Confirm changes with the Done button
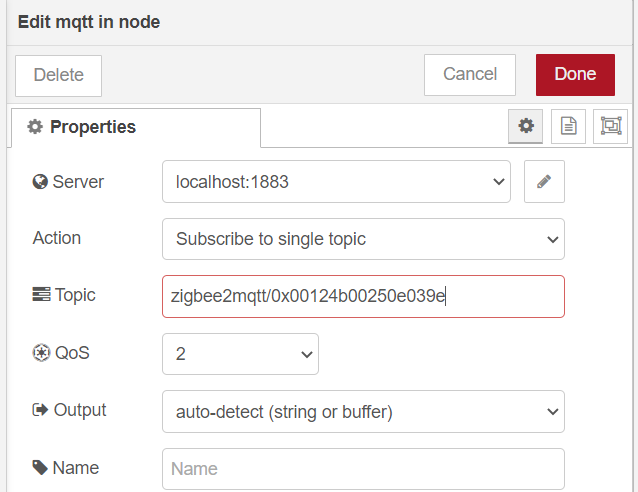This screenshot has height=492, width=638. [575, 74]
